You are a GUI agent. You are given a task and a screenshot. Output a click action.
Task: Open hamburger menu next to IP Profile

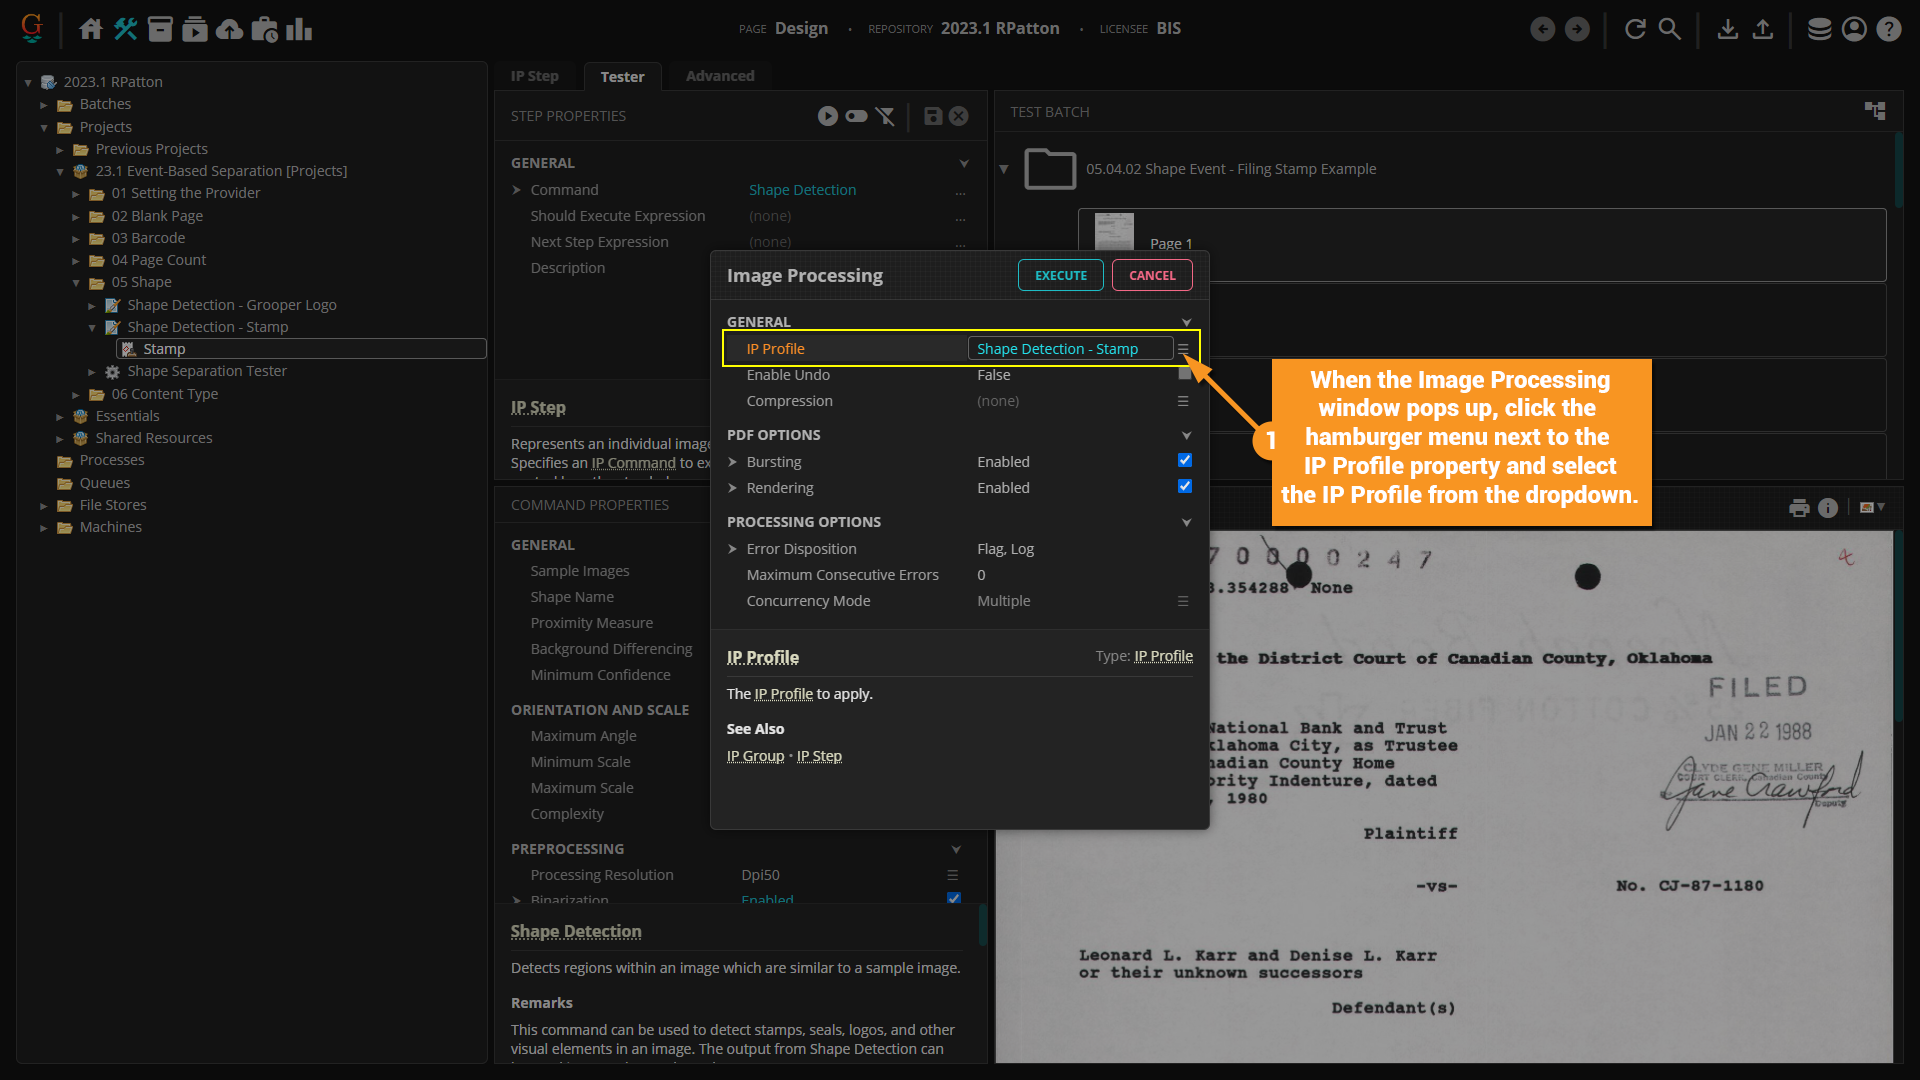pyautogui.click(x=1183, y=349)
